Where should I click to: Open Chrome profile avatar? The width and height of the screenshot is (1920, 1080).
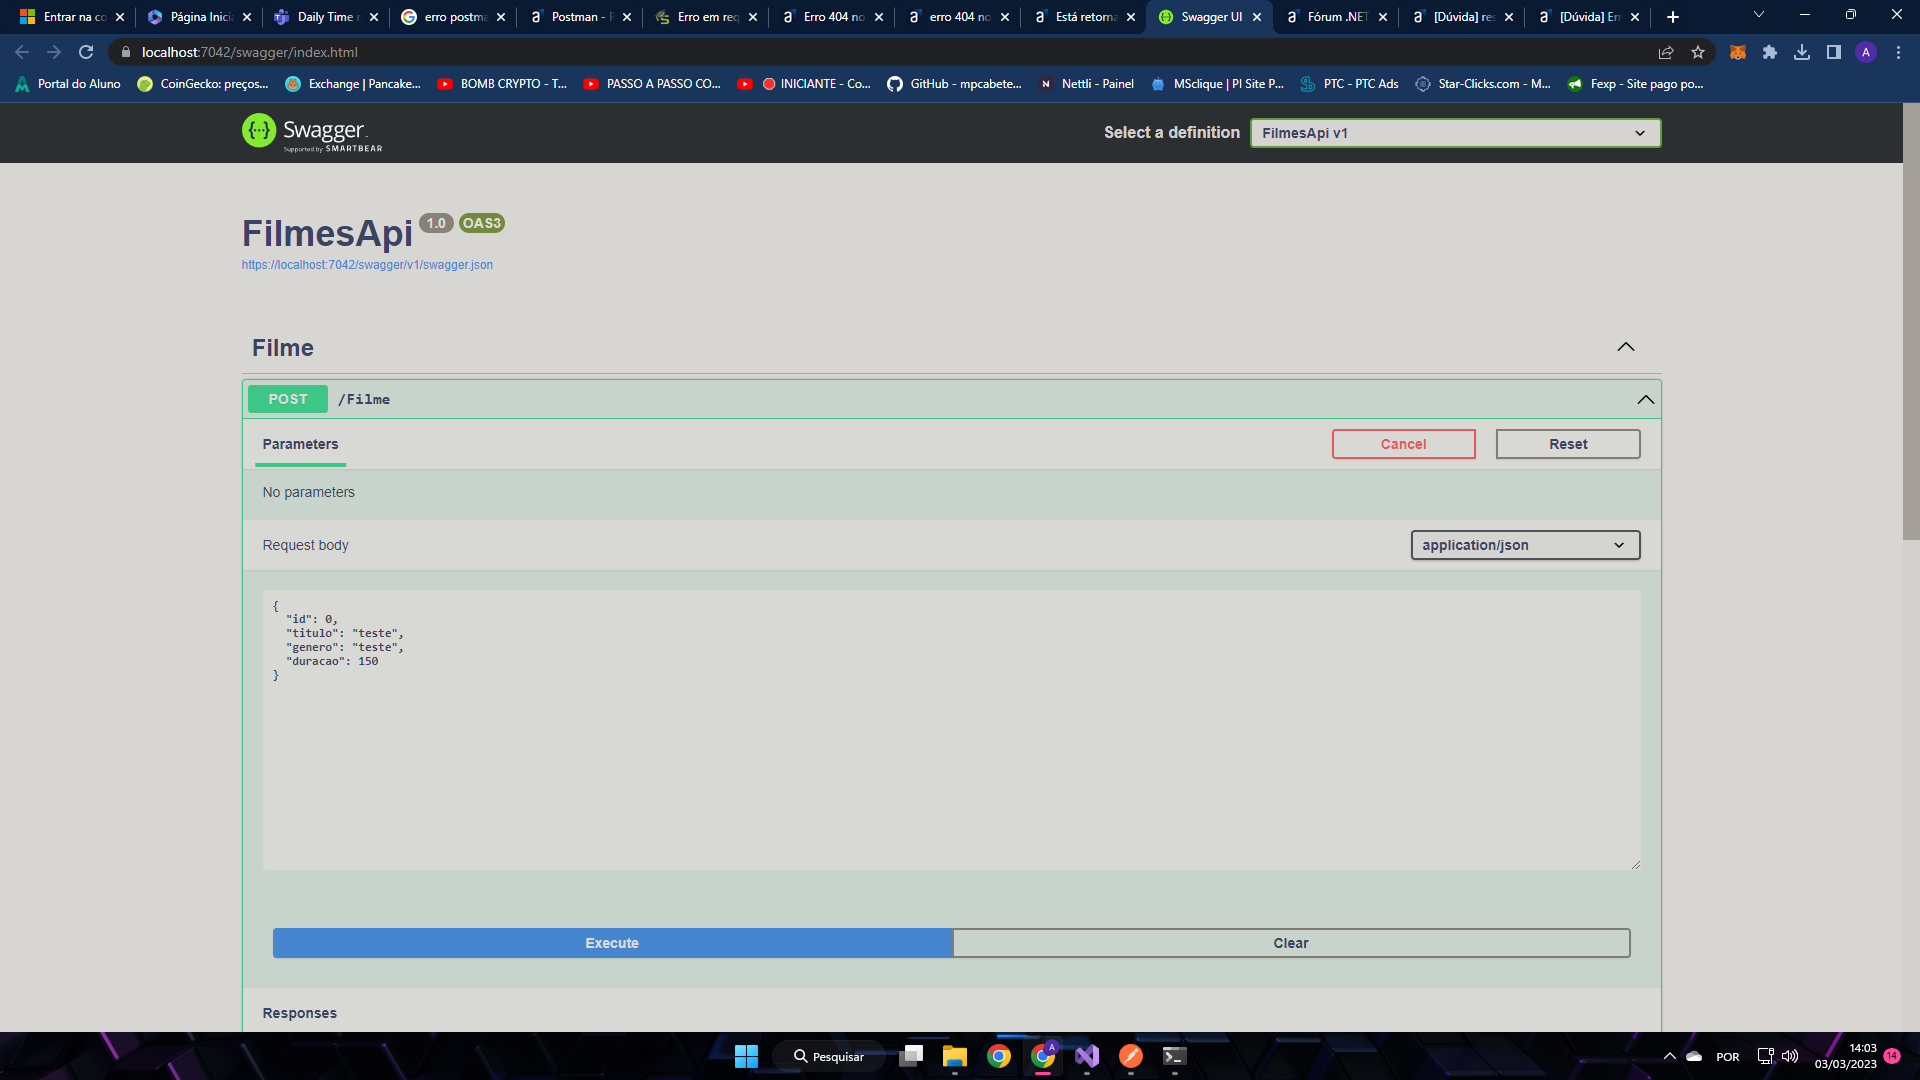(x=1866, y=52)
